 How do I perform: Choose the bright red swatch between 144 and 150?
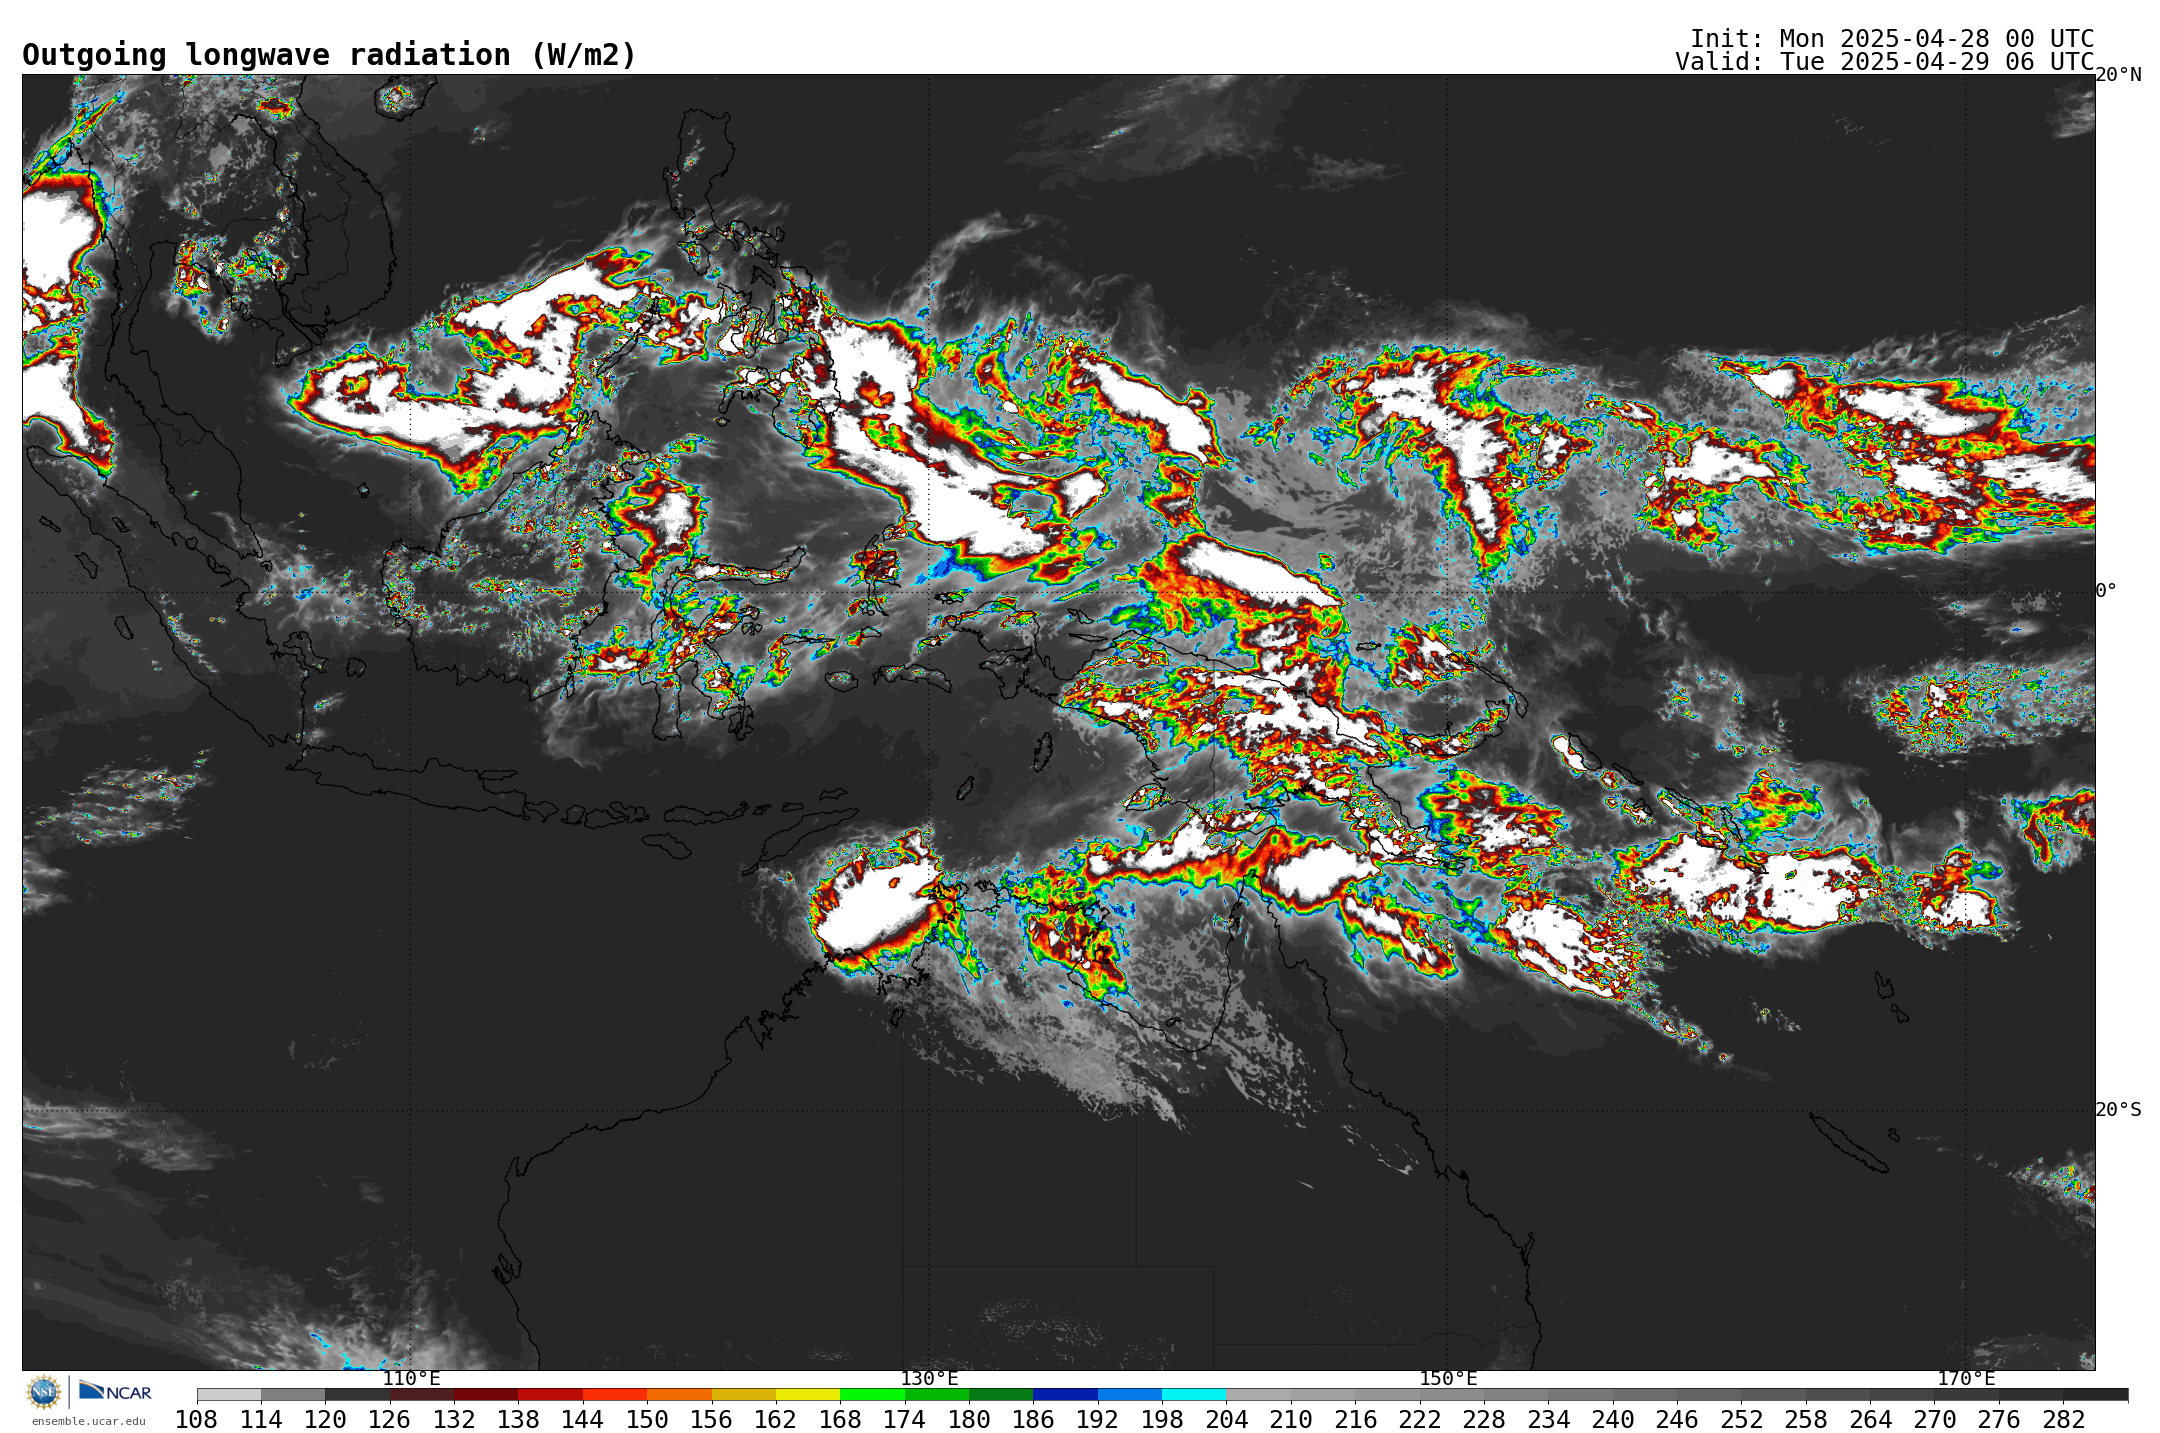[615, 1394]
